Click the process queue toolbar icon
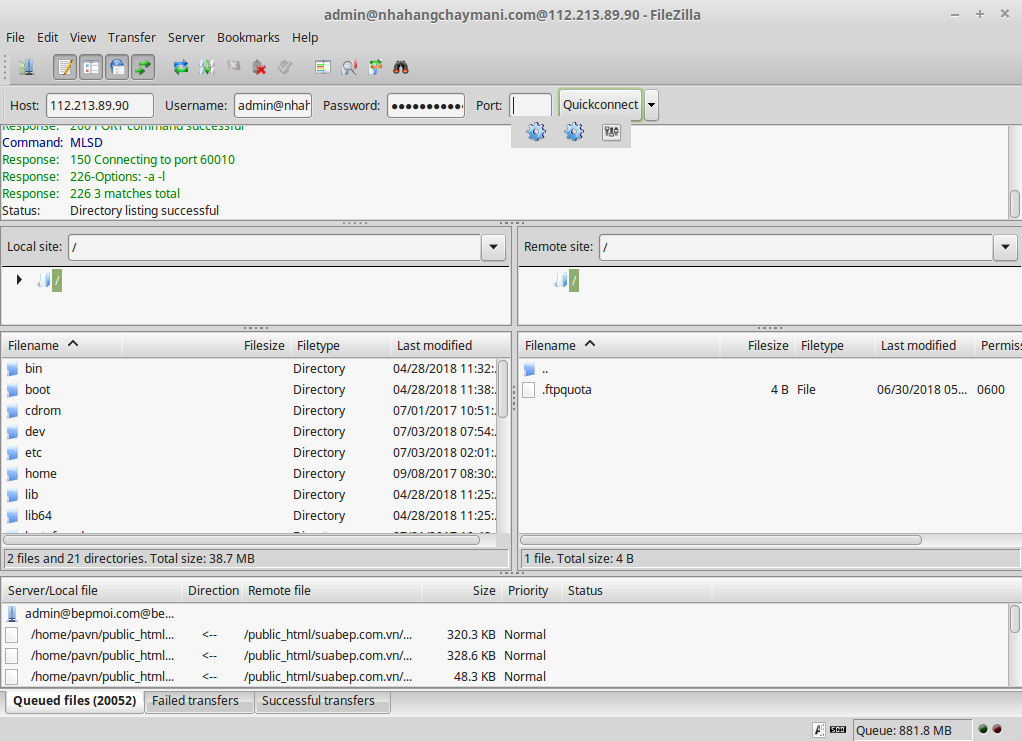The height and width of the screenshot is (741, 1022). pos(207,67)
